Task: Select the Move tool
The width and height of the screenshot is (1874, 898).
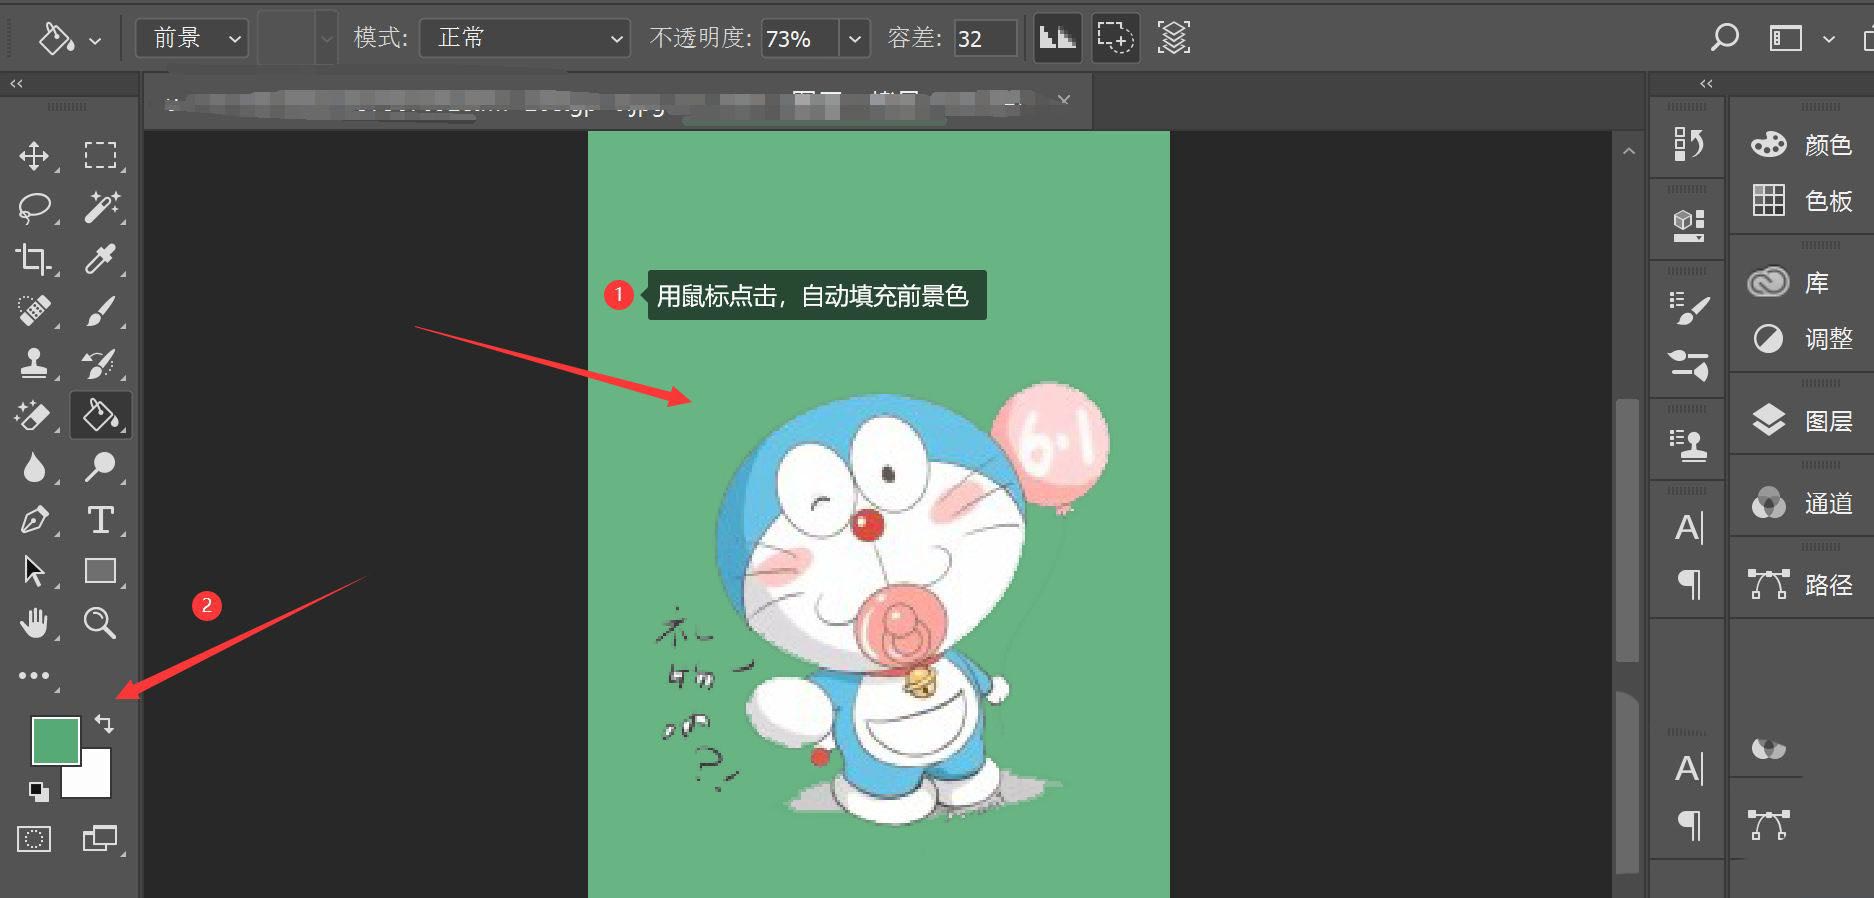Action: coord(35,156)
